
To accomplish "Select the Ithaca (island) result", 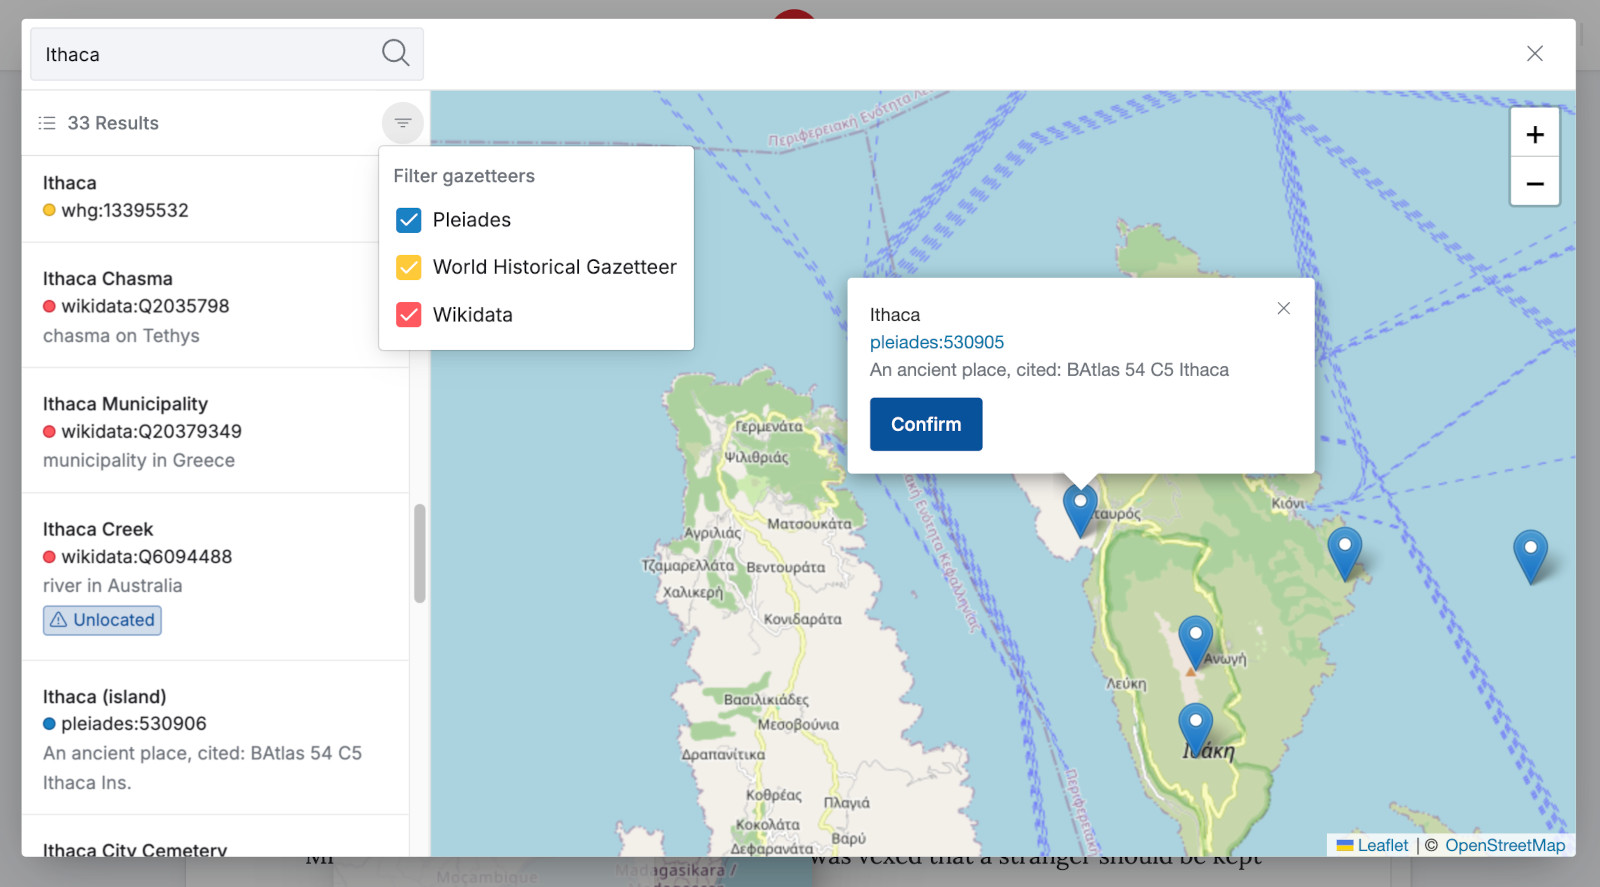I will 215,738.
